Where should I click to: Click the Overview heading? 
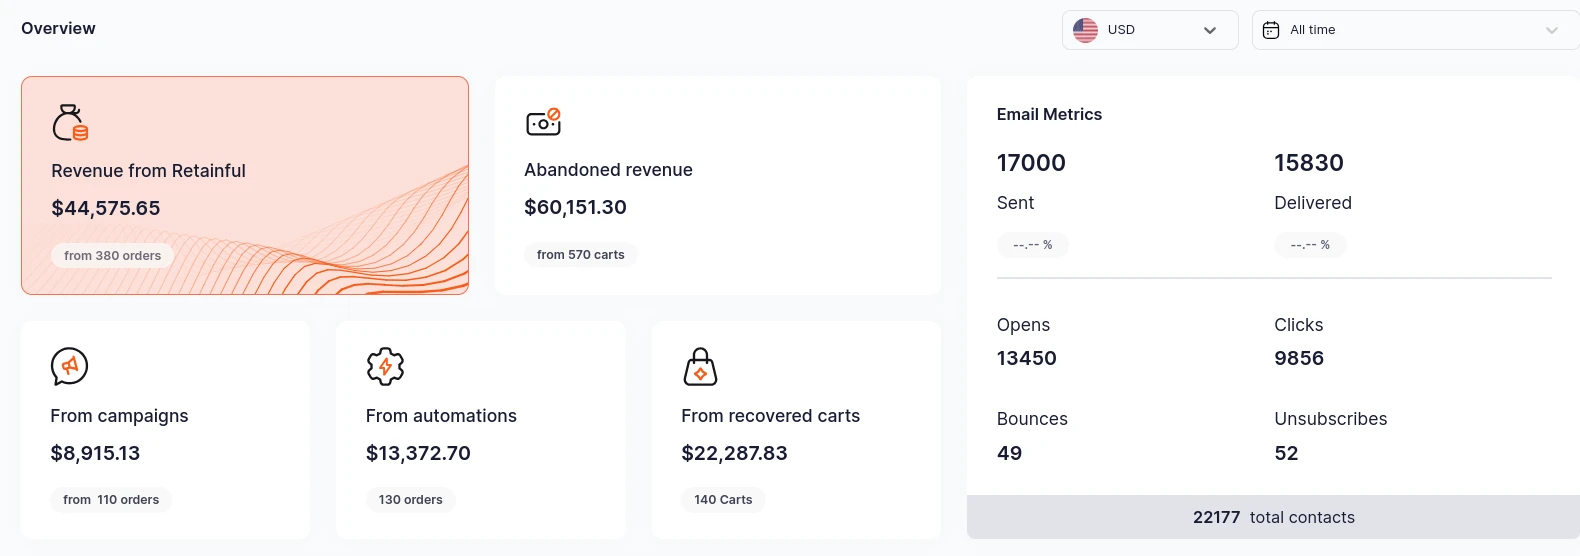coord(58,29)
